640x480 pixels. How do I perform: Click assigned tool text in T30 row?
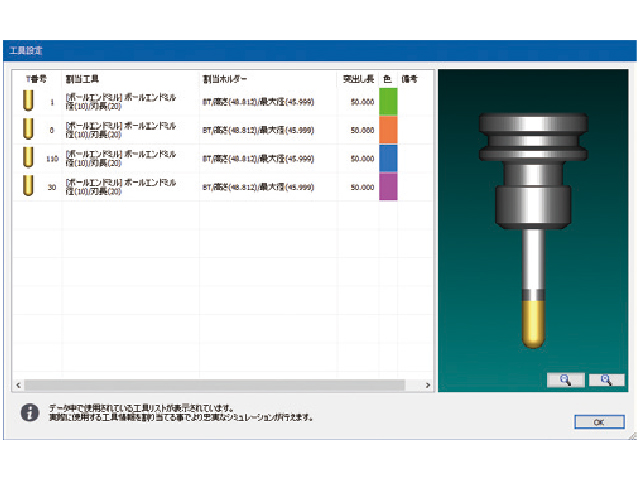tap(121, 187)
